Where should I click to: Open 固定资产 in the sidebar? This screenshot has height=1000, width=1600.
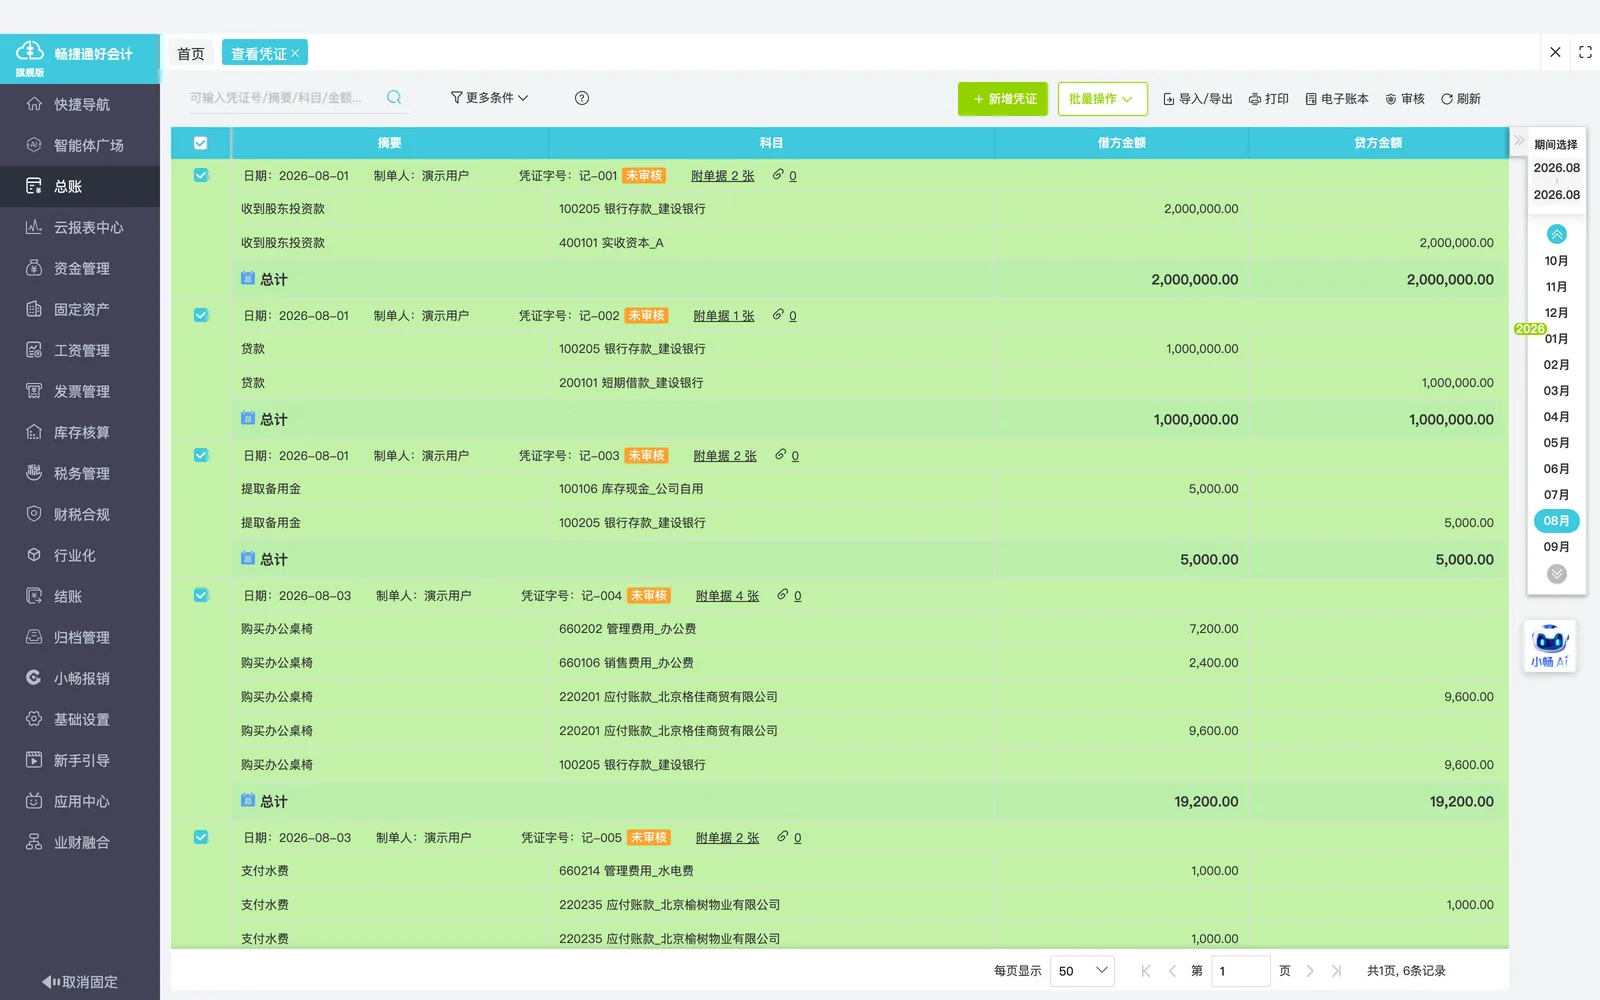pos(80,309)
